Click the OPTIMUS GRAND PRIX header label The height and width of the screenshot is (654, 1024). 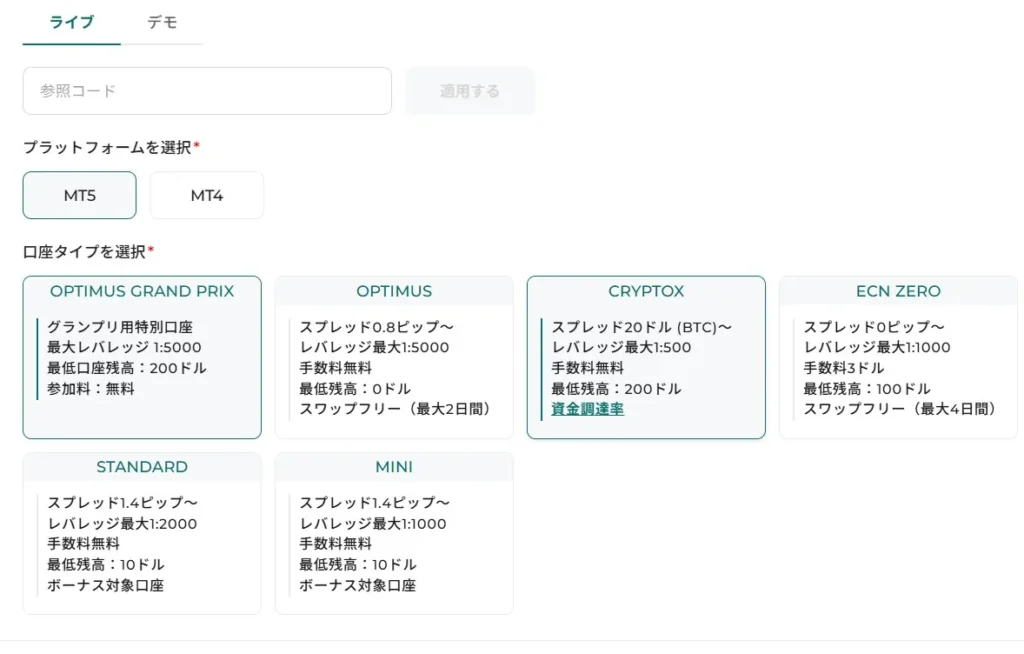(x=141, y=291)
